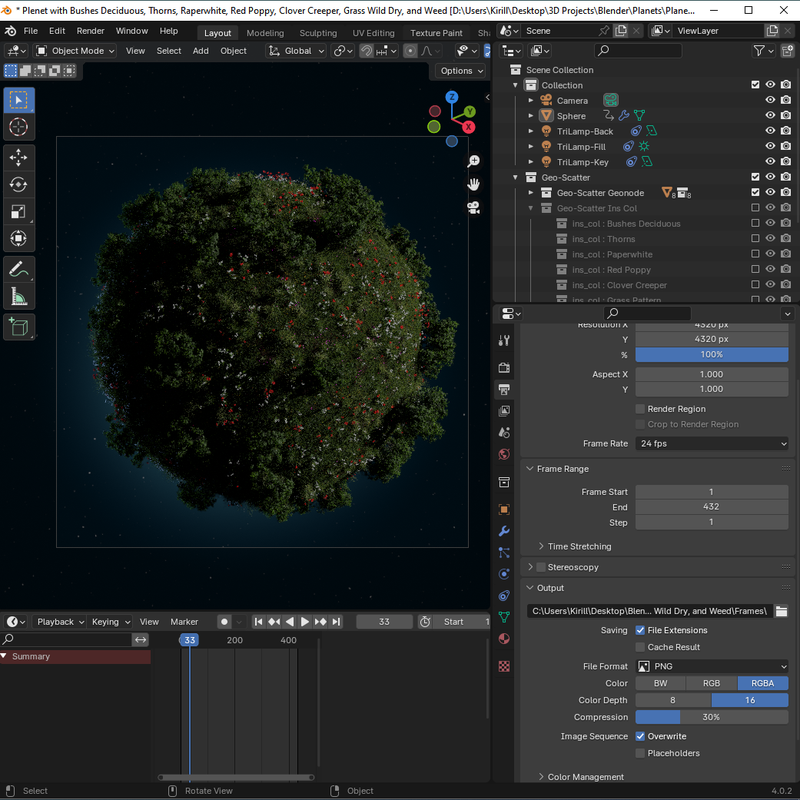Switch to the Sculpting workspace tab
Viewport: 800px width, 800px height.
click(318, 33)
